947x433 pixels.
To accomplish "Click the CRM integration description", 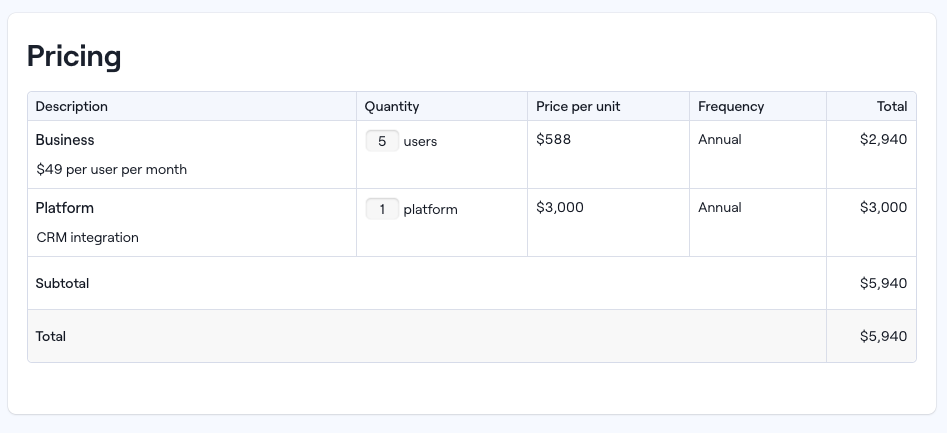I will pyautogui.click(x=87, y=237).
